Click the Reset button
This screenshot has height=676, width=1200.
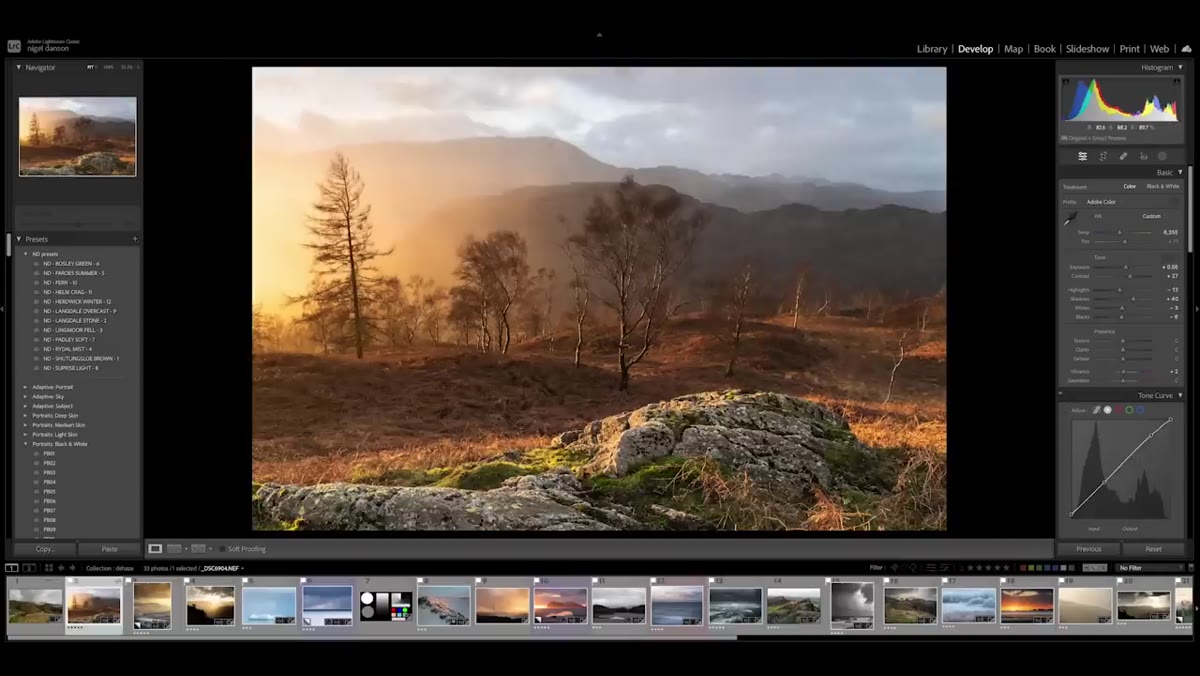coord(1153,549)
